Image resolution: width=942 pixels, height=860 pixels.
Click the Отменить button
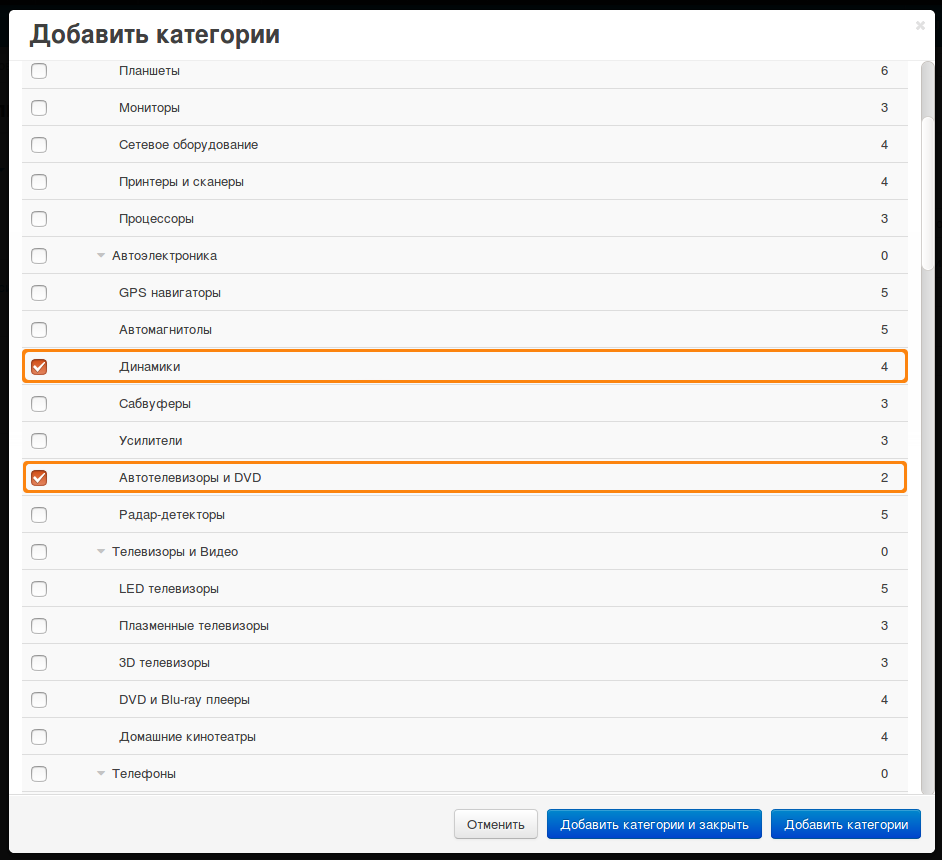[496, 825]
